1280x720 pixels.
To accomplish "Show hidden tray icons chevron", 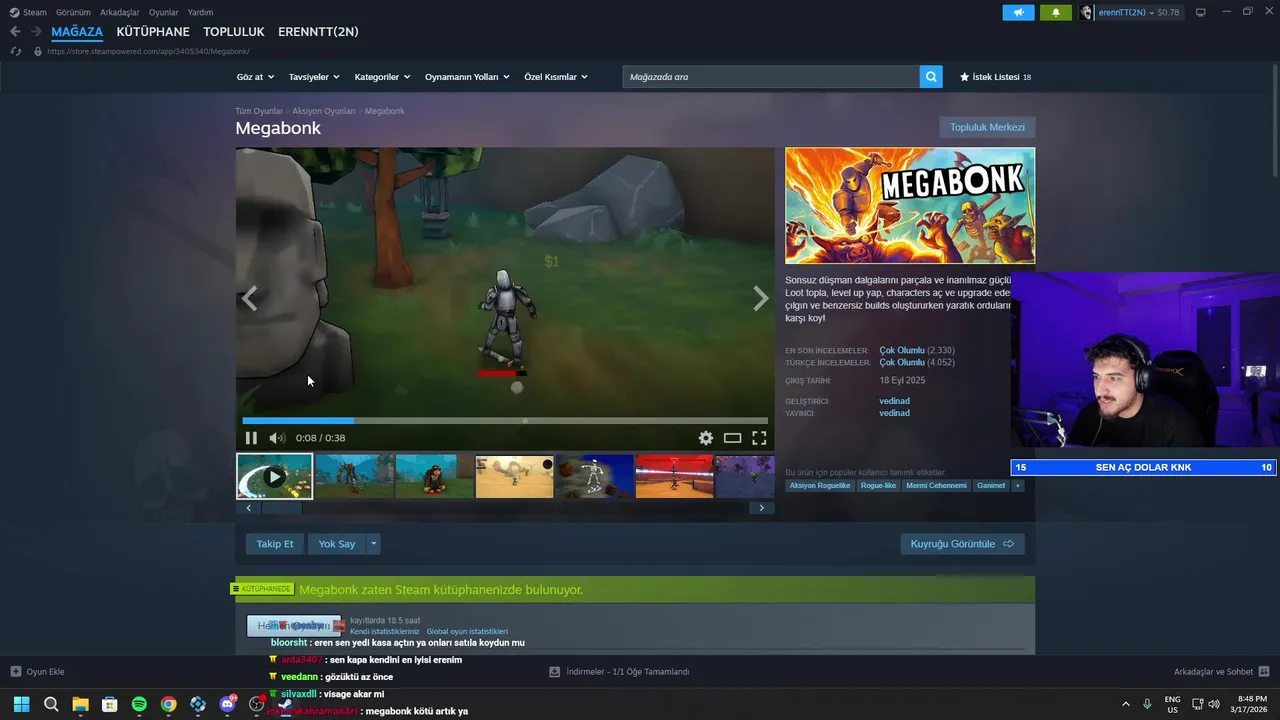I will pos(1126,704).
